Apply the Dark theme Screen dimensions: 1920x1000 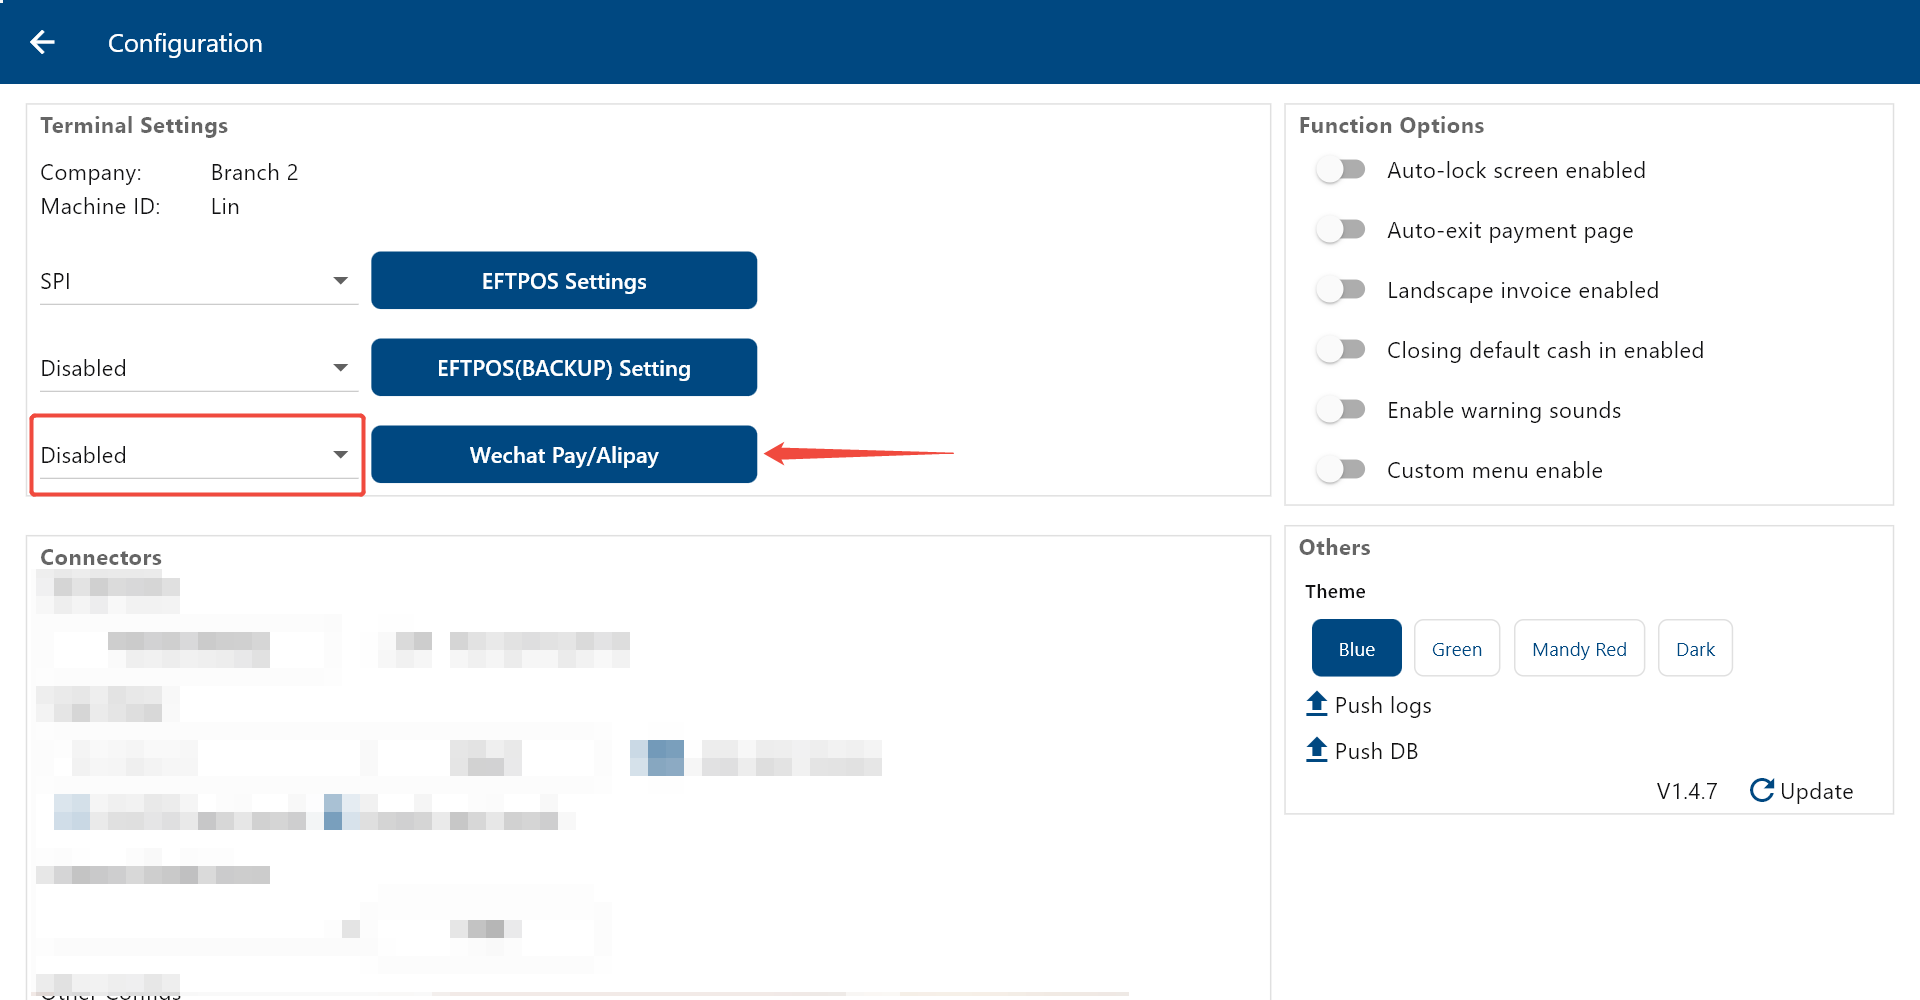tap(1694, 649)
